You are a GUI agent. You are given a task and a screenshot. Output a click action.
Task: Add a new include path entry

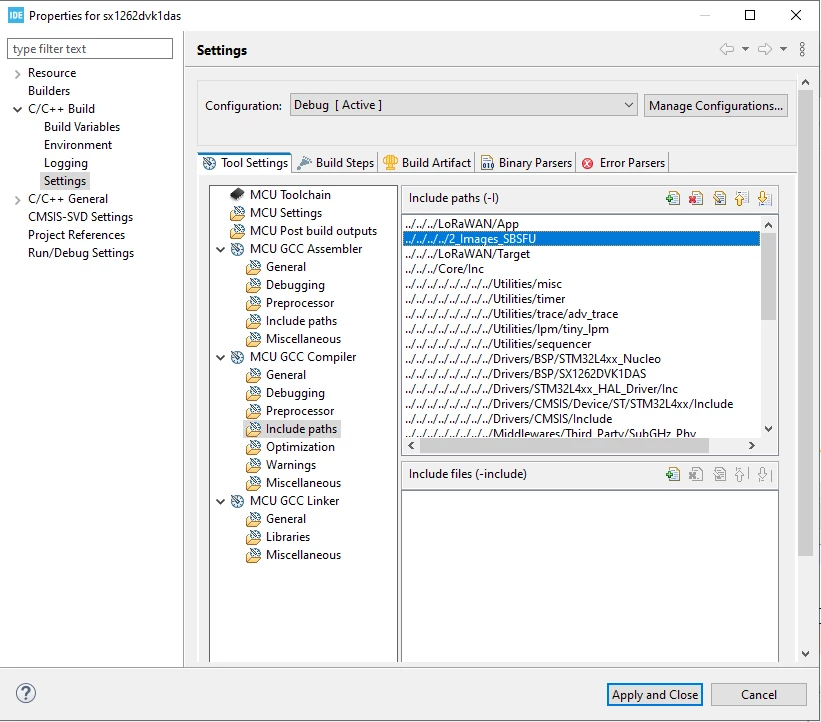[x=673, y=198]
